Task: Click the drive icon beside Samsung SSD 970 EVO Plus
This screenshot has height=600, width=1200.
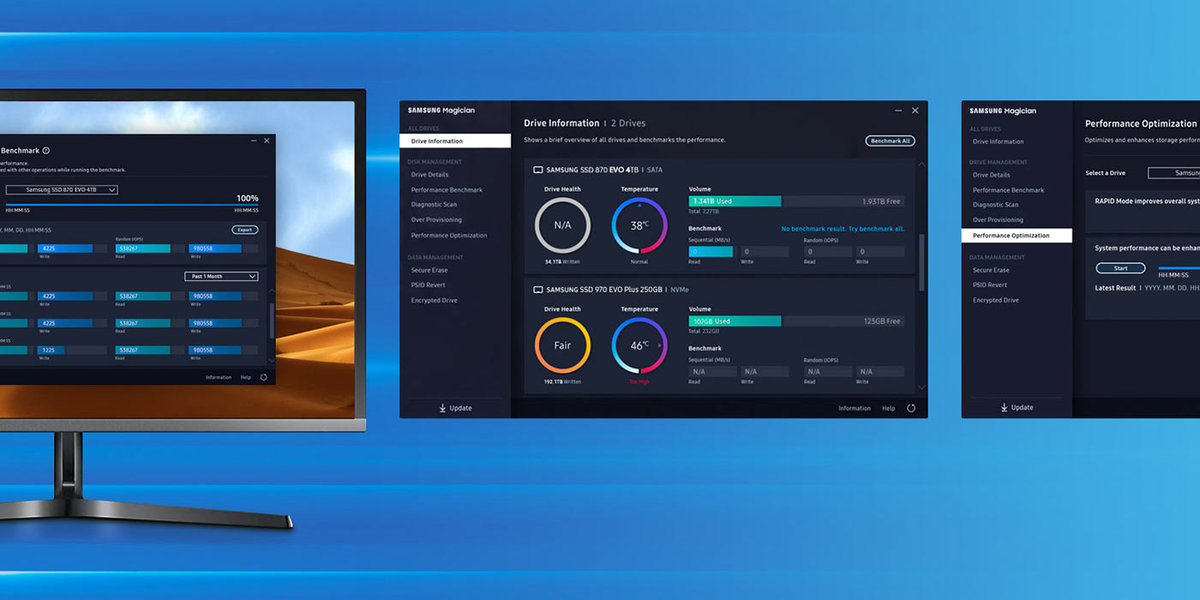Action: point(538,290)
